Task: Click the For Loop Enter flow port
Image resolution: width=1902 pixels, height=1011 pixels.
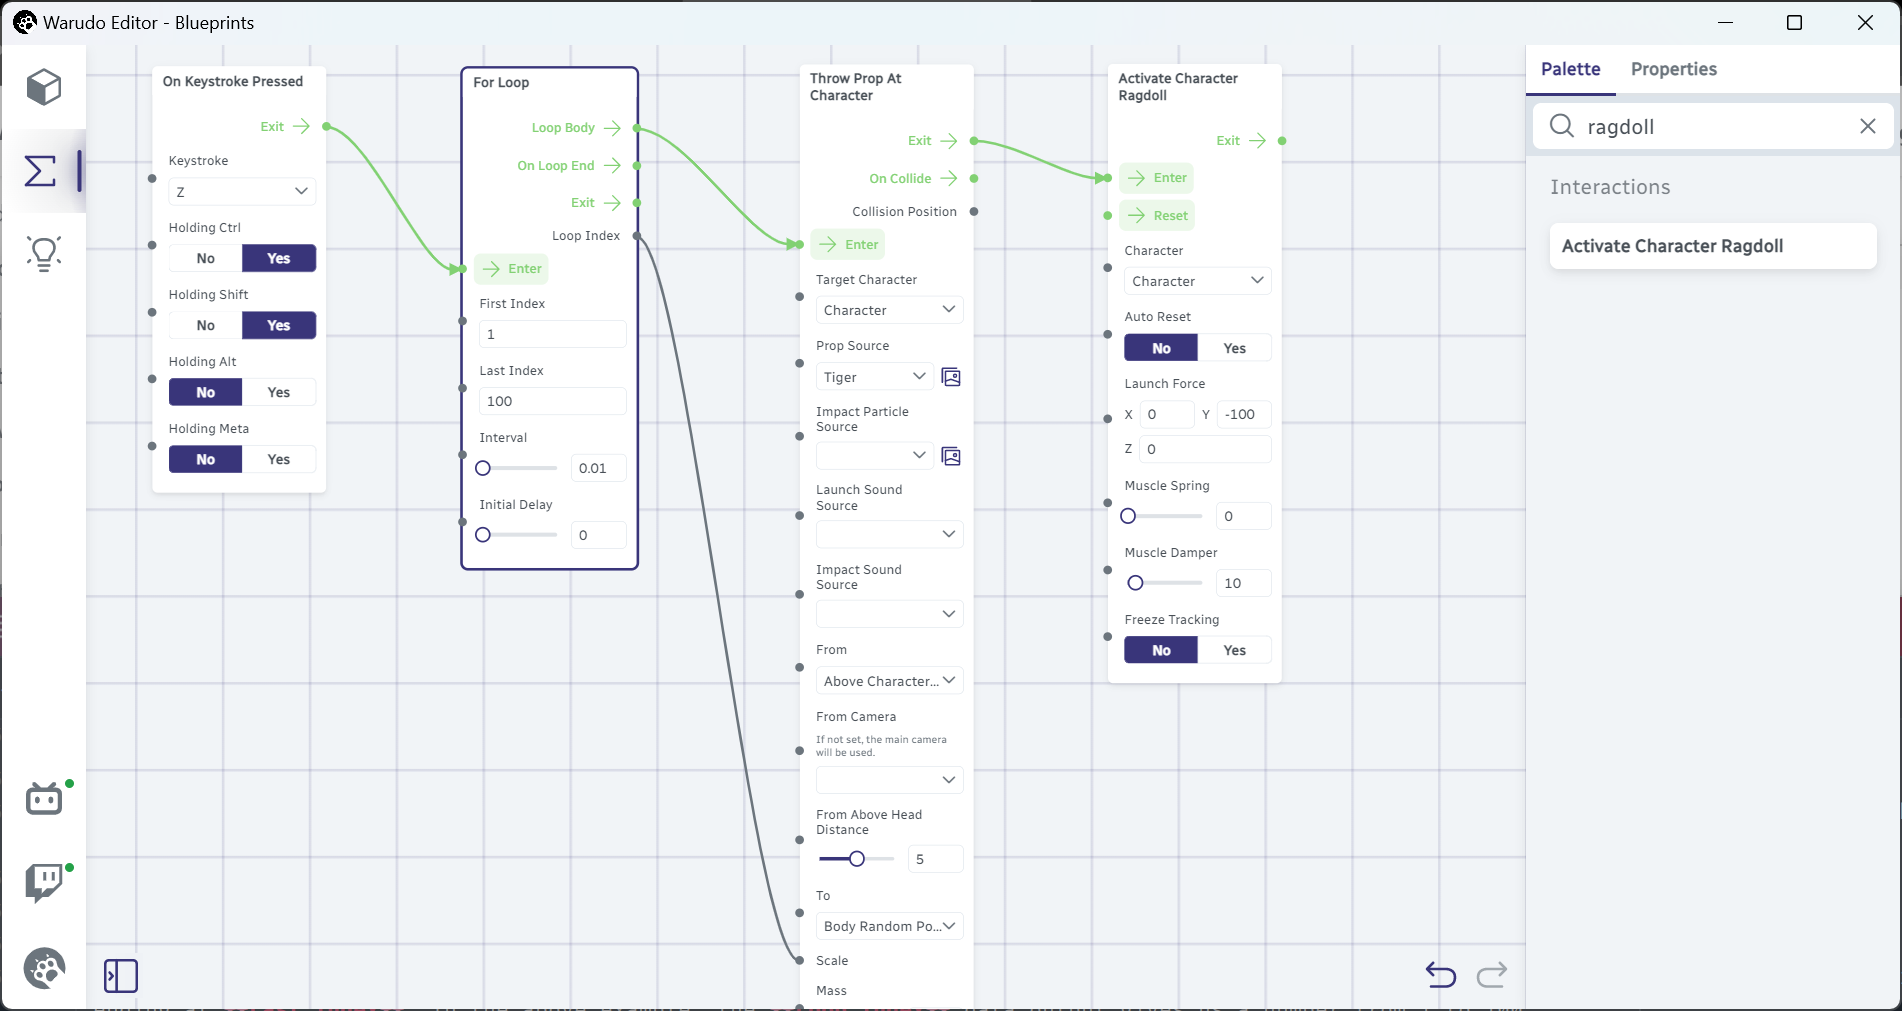Action: (511, 269)
